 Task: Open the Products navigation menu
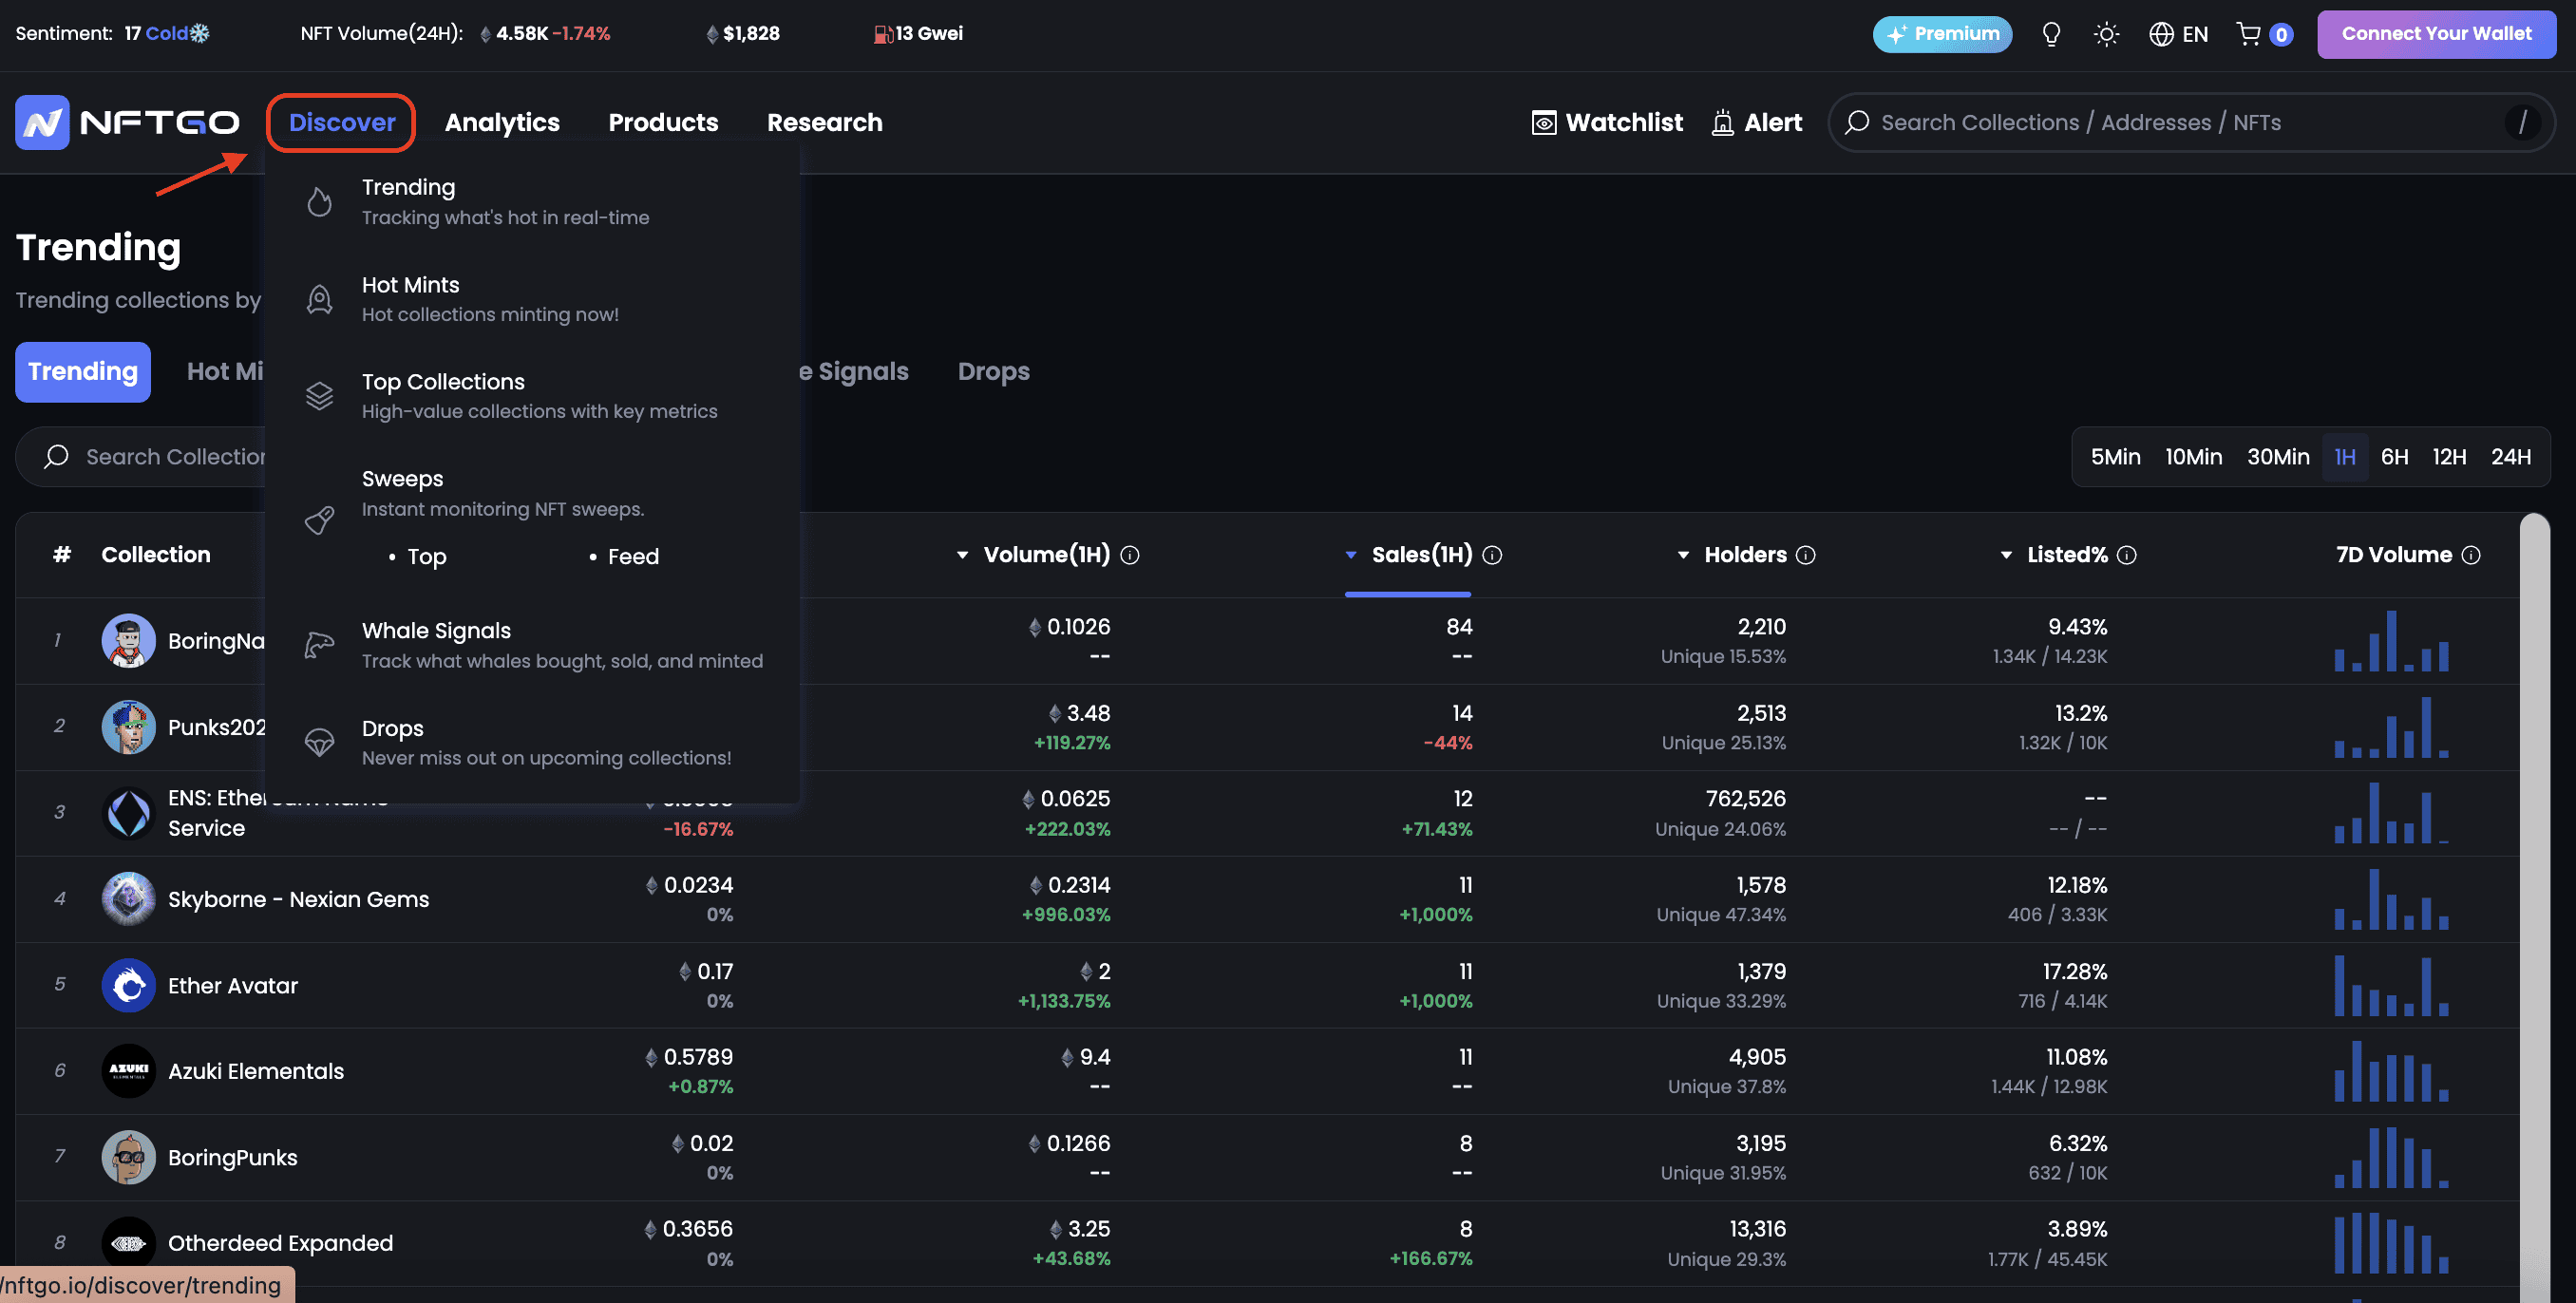click(663, 123)
